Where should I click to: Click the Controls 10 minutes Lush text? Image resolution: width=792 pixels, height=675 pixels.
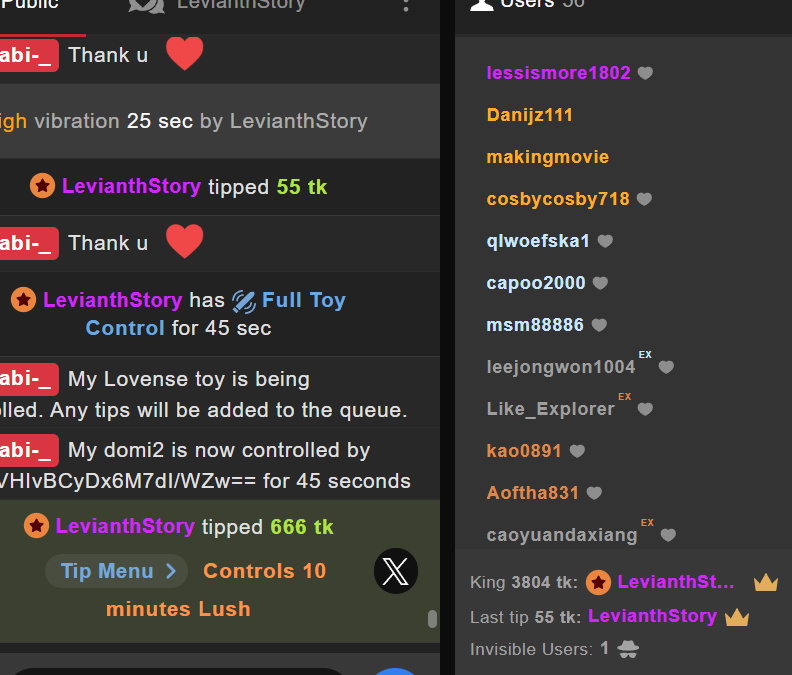(x=216, y=590)
